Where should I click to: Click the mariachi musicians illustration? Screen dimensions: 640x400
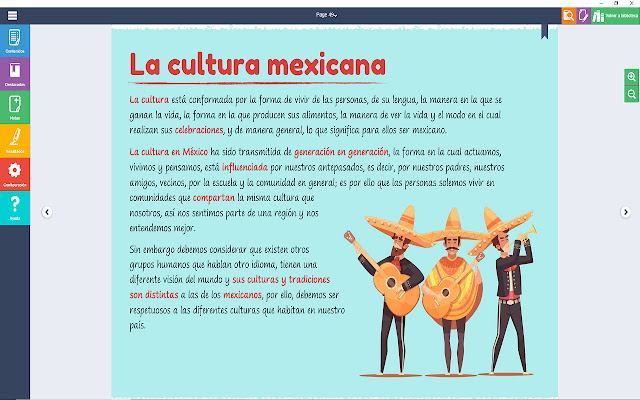pyautogui.click(x=440, y=290)
